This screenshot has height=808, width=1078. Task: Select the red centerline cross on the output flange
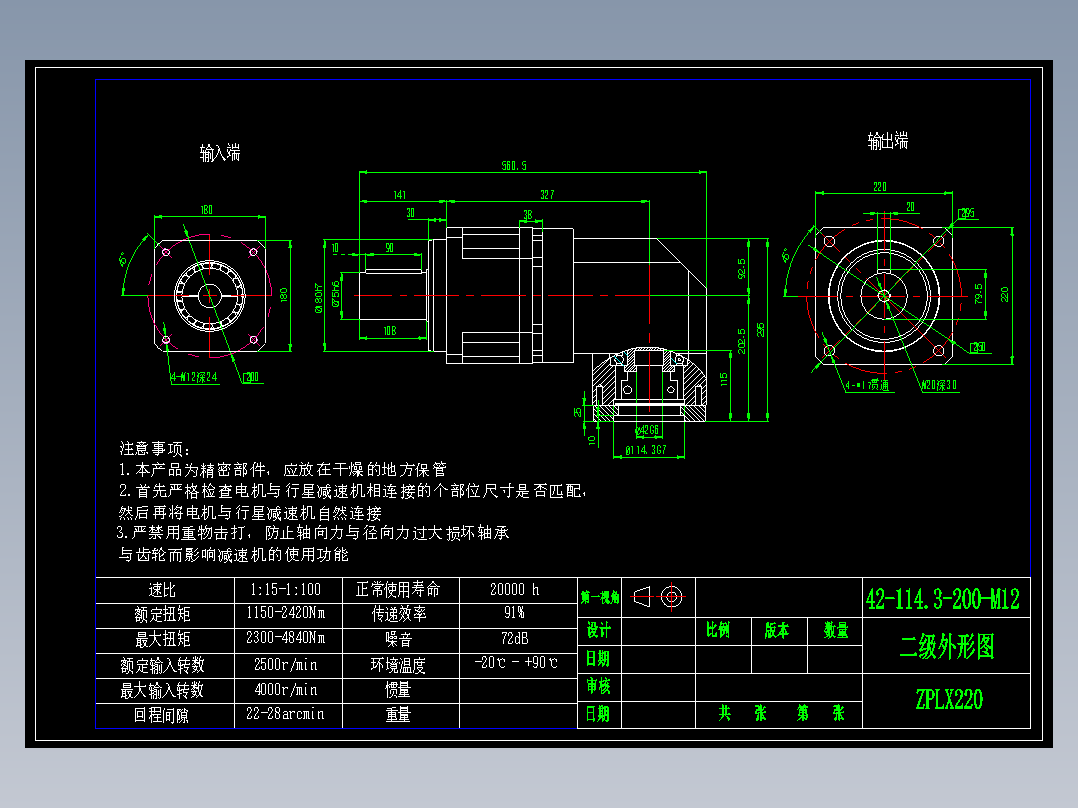pyautogui.click(x=884, y=295)
